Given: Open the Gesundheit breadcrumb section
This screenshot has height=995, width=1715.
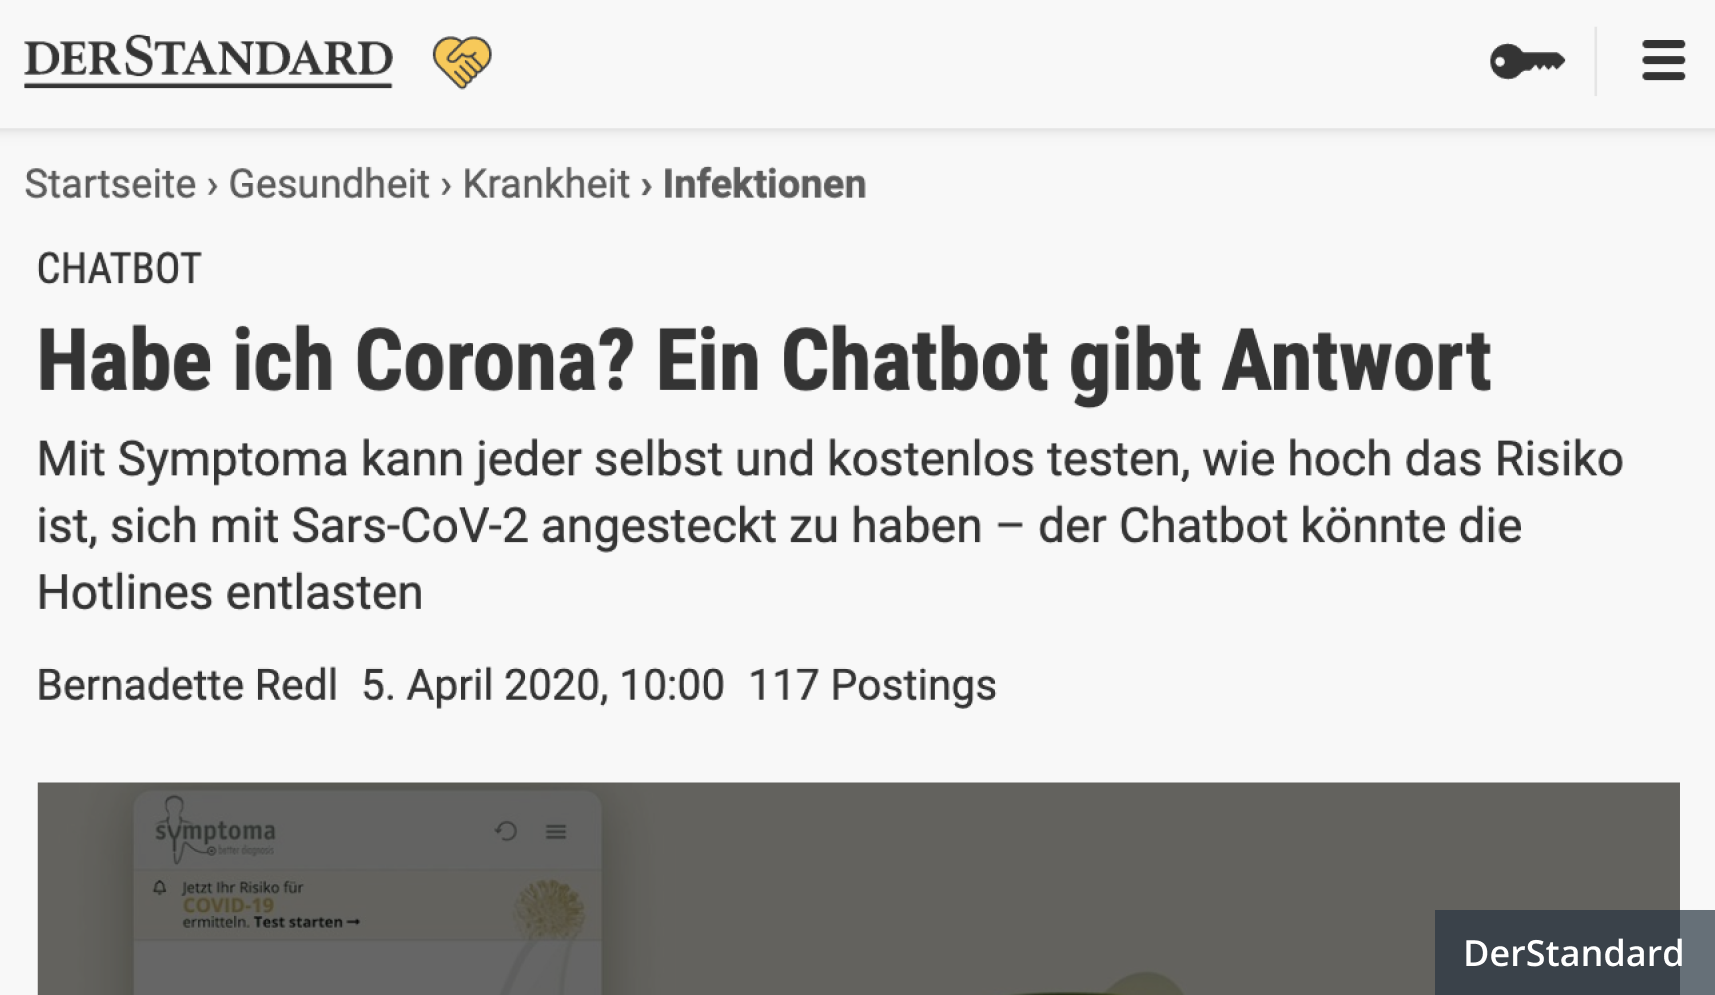Looking at the screenshot, I should [329, 184].
